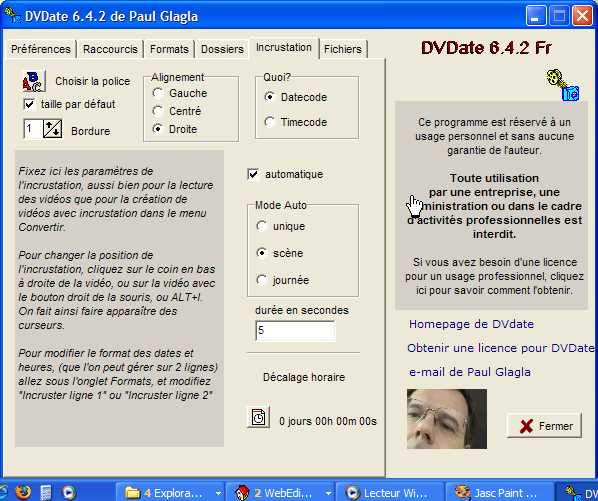The width and height of the screenshot is (598, 501).
Task: Choose the Datecode option
Action: tap(269, 97)
